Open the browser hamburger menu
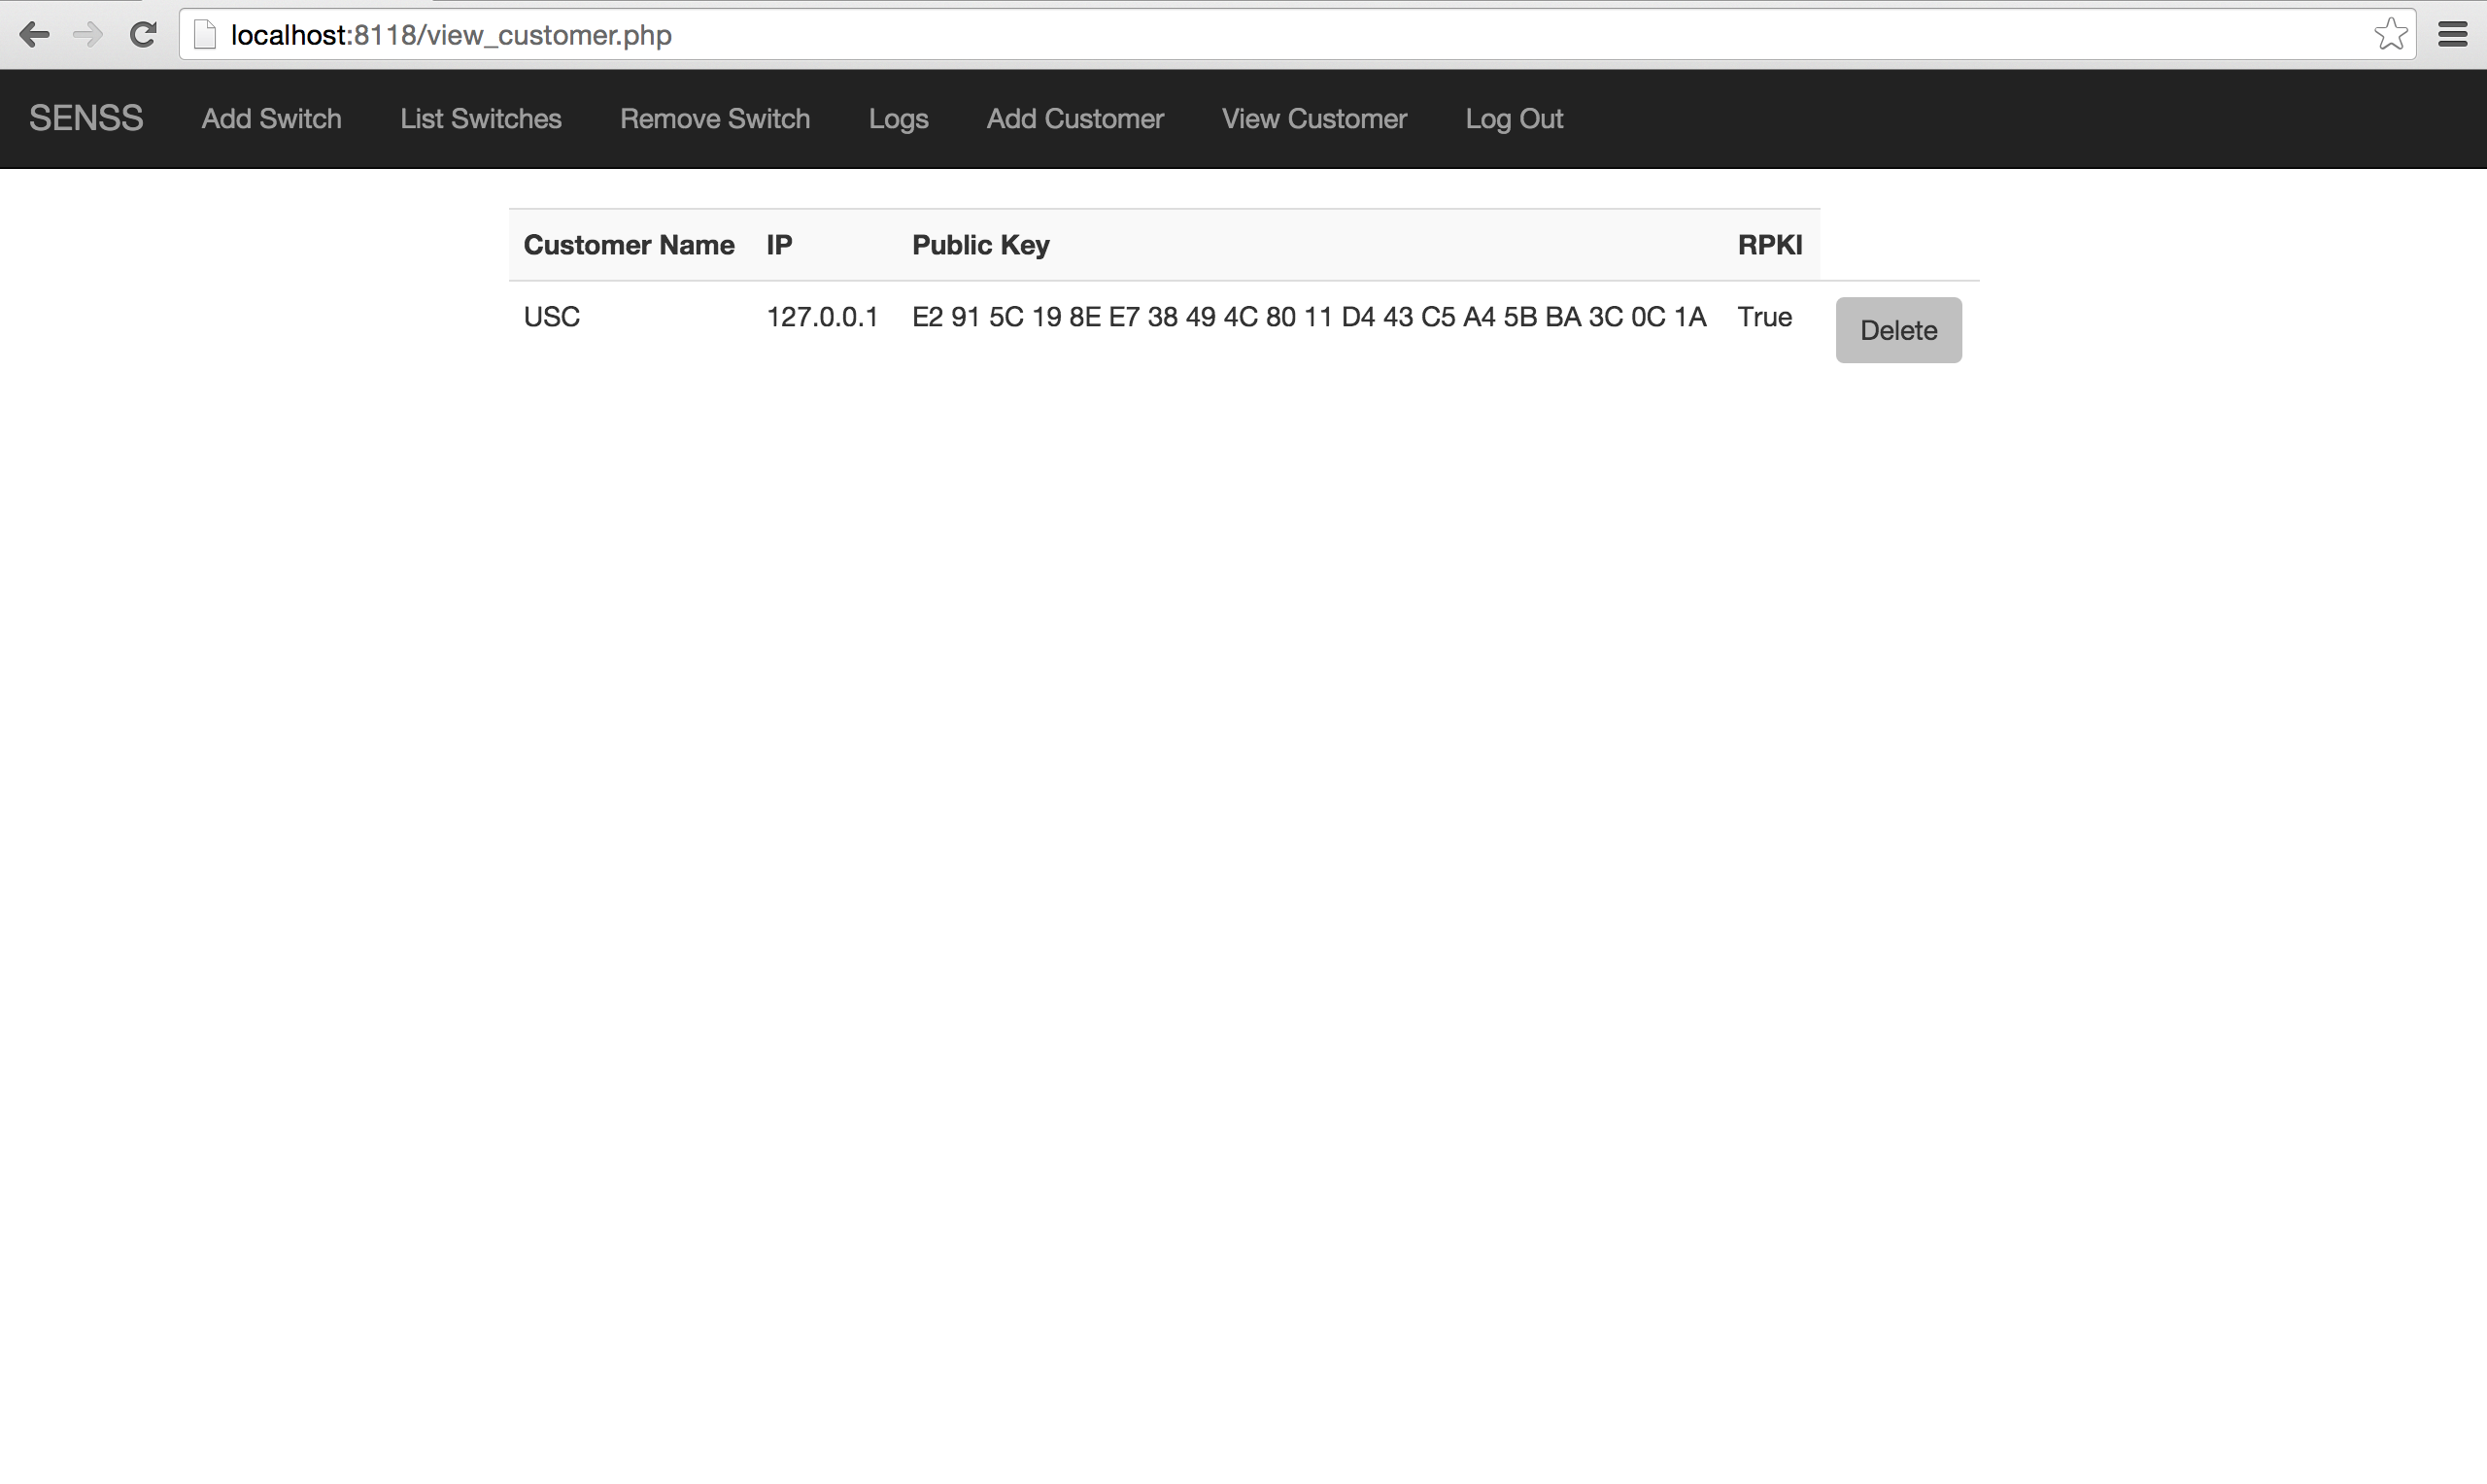This screenshot has width=2487, height=1484. tap(2452, 35)
